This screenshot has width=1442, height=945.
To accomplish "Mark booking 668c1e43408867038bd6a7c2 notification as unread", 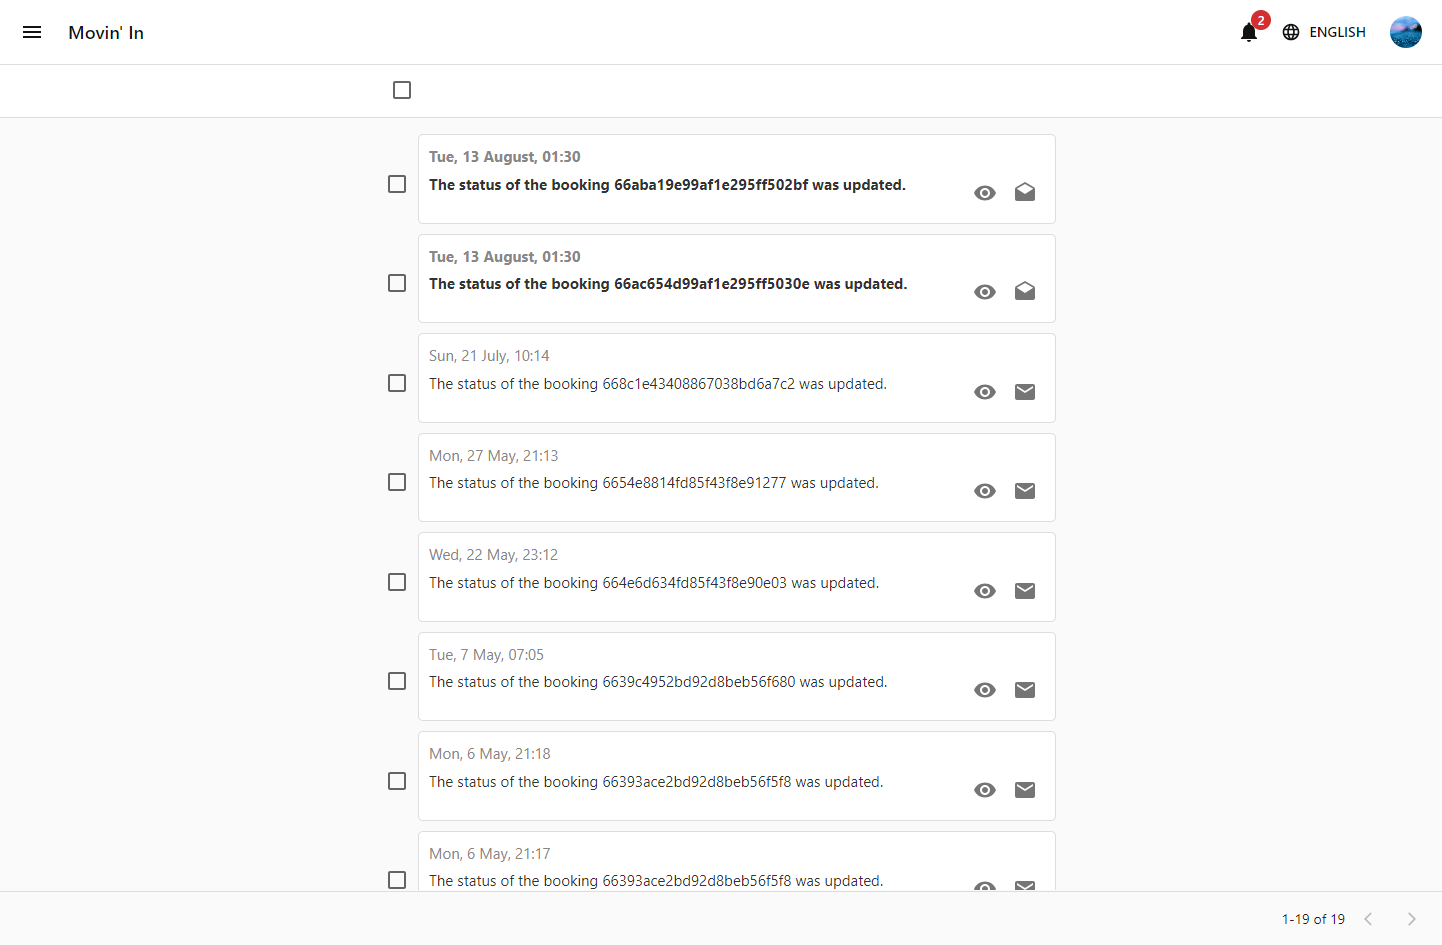I will [1025, 392].
